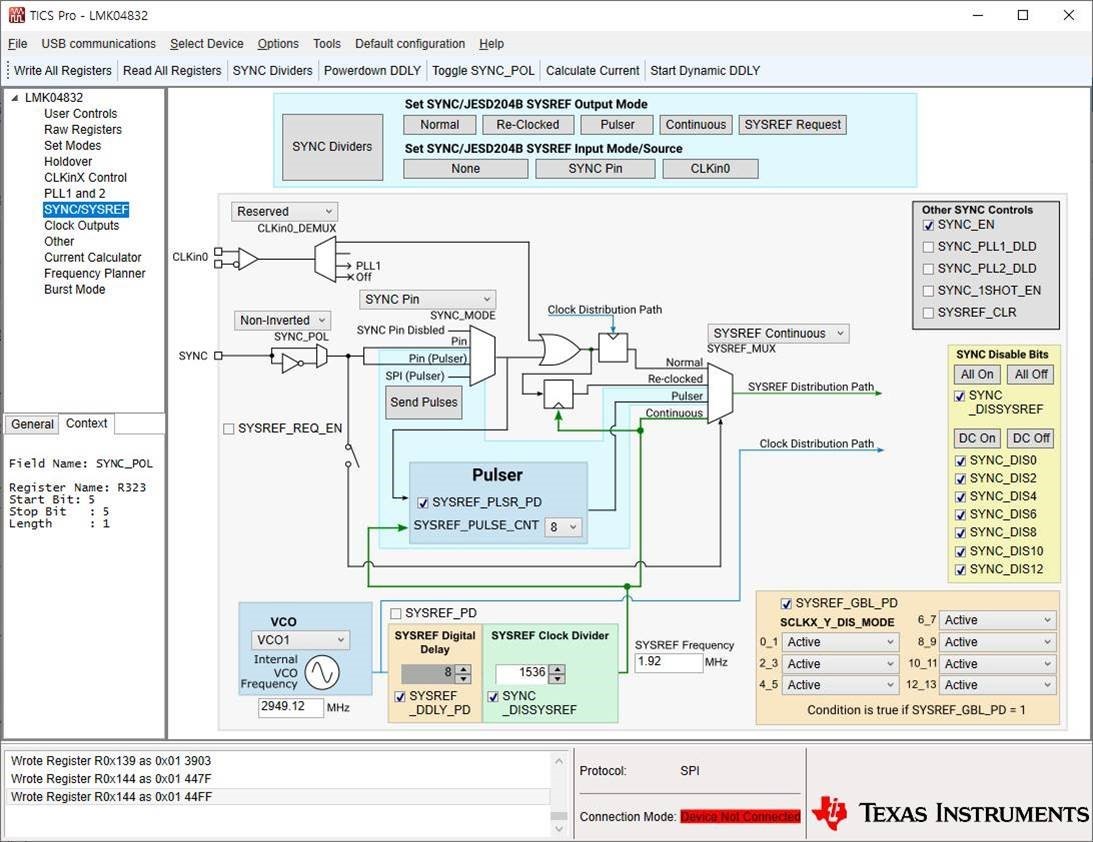
Task: Increment SYSREF Clock Divider value
Action: coord(557,668)
